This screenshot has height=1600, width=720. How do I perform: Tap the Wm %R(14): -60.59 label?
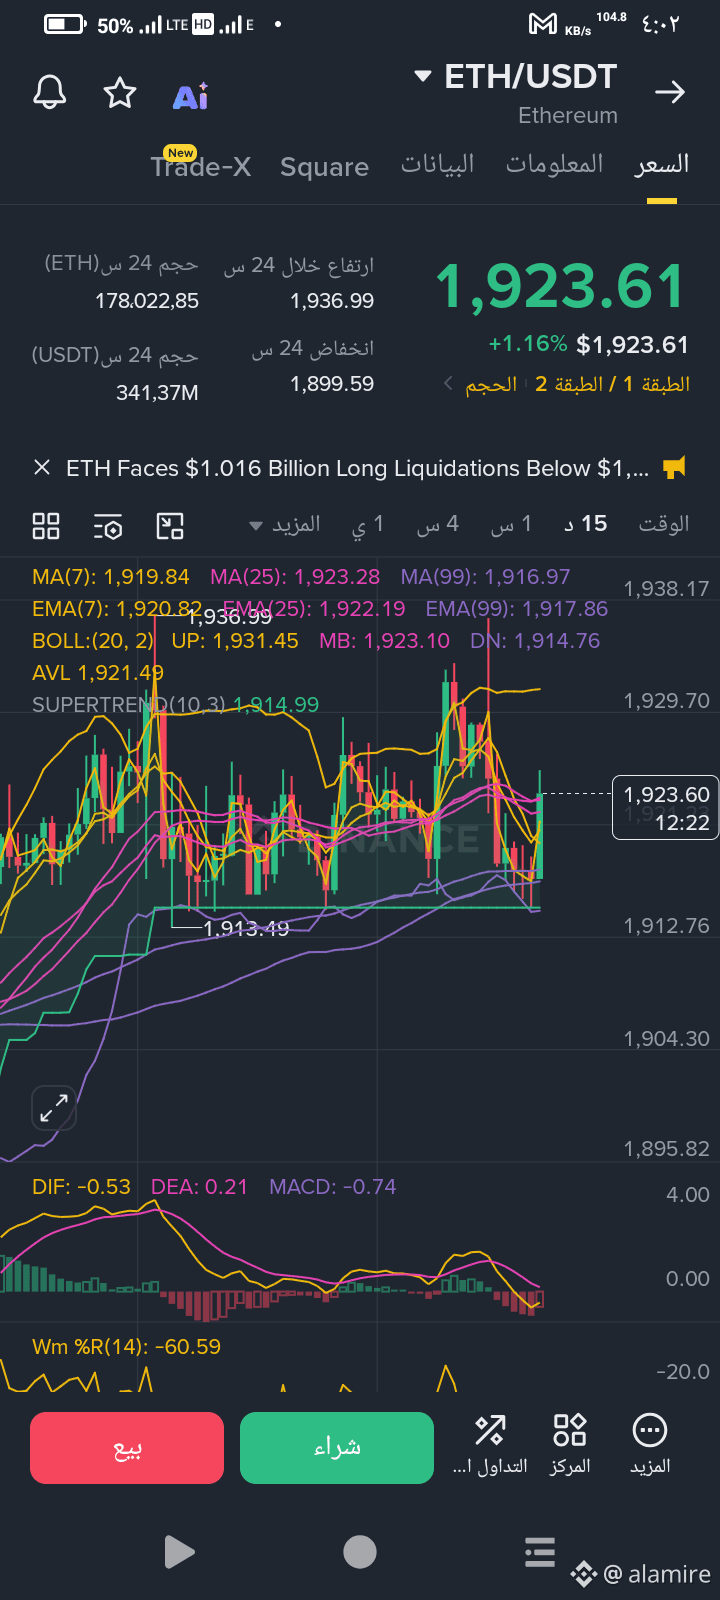pos(126,1347)
